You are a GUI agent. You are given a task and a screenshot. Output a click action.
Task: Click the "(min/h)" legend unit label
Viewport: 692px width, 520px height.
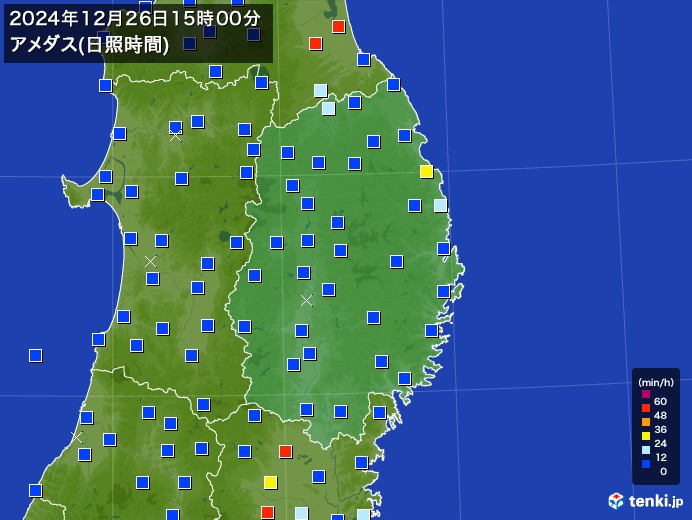point(656,382)
